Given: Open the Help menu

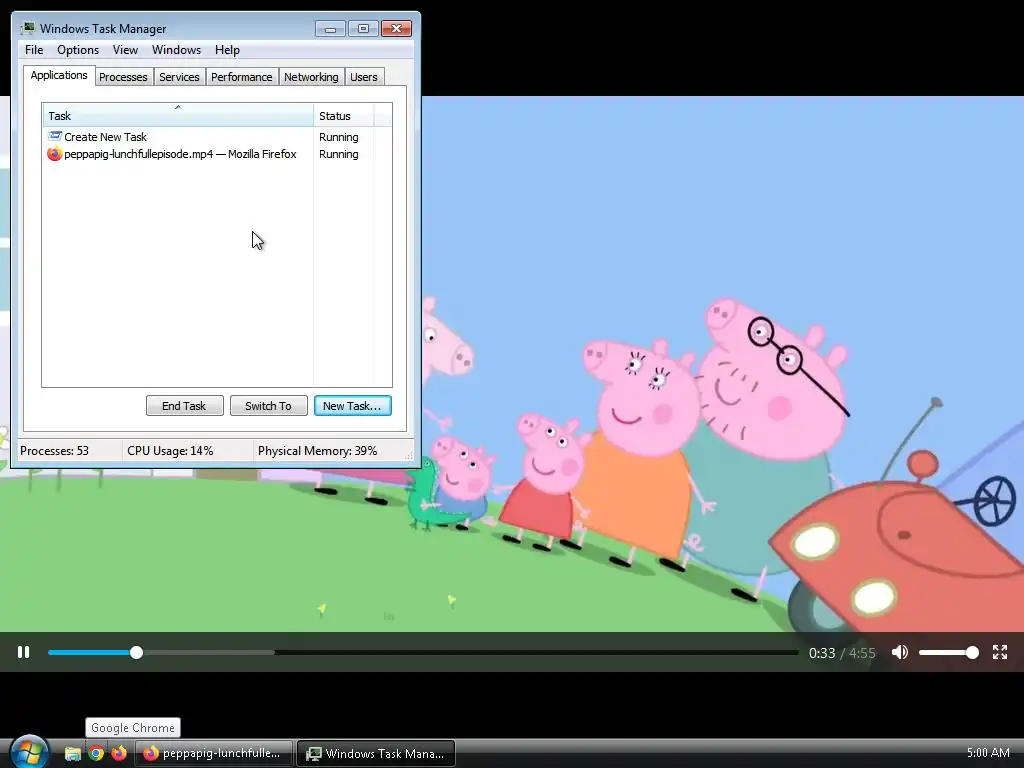Looking at the screenshot, I should point(227,50).
